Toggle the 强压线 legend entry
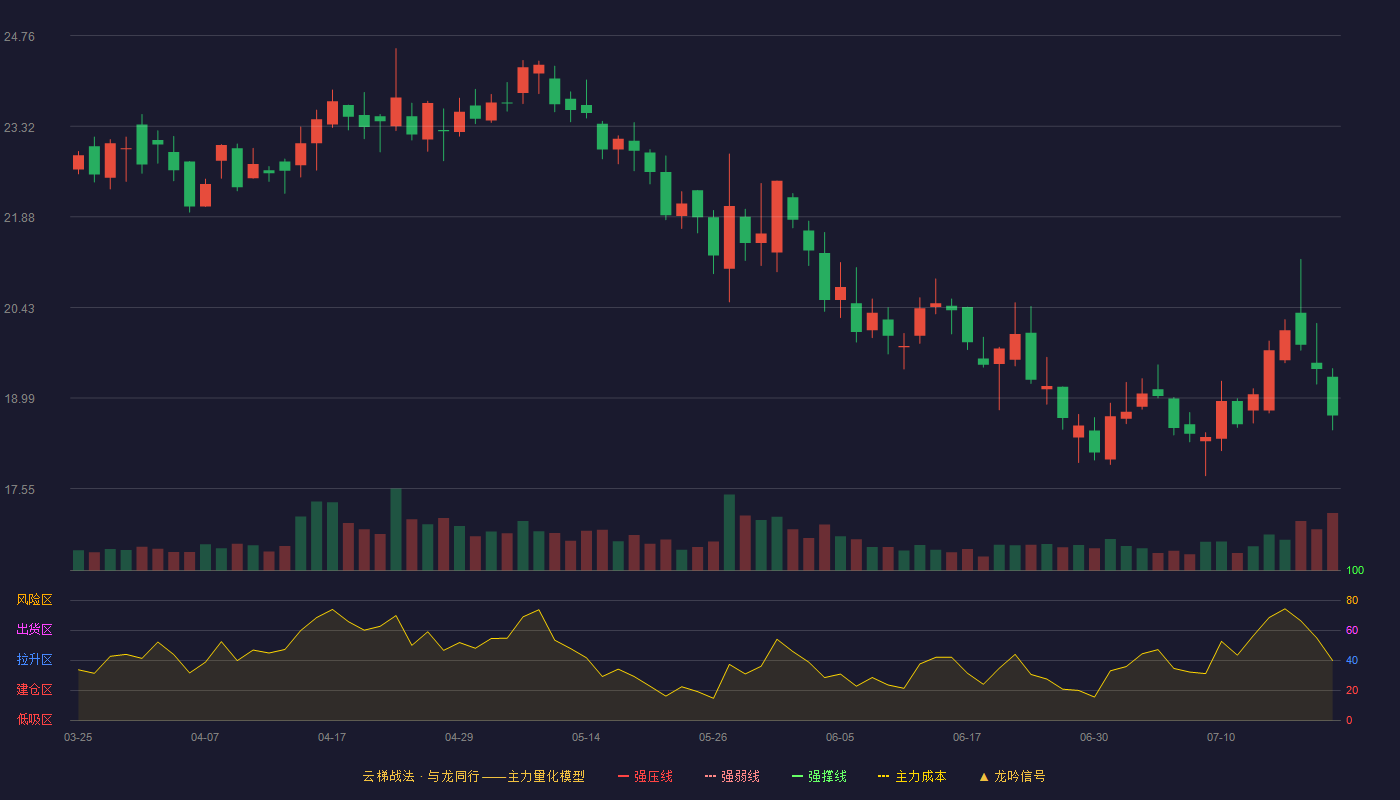 [x=645, y=776]
